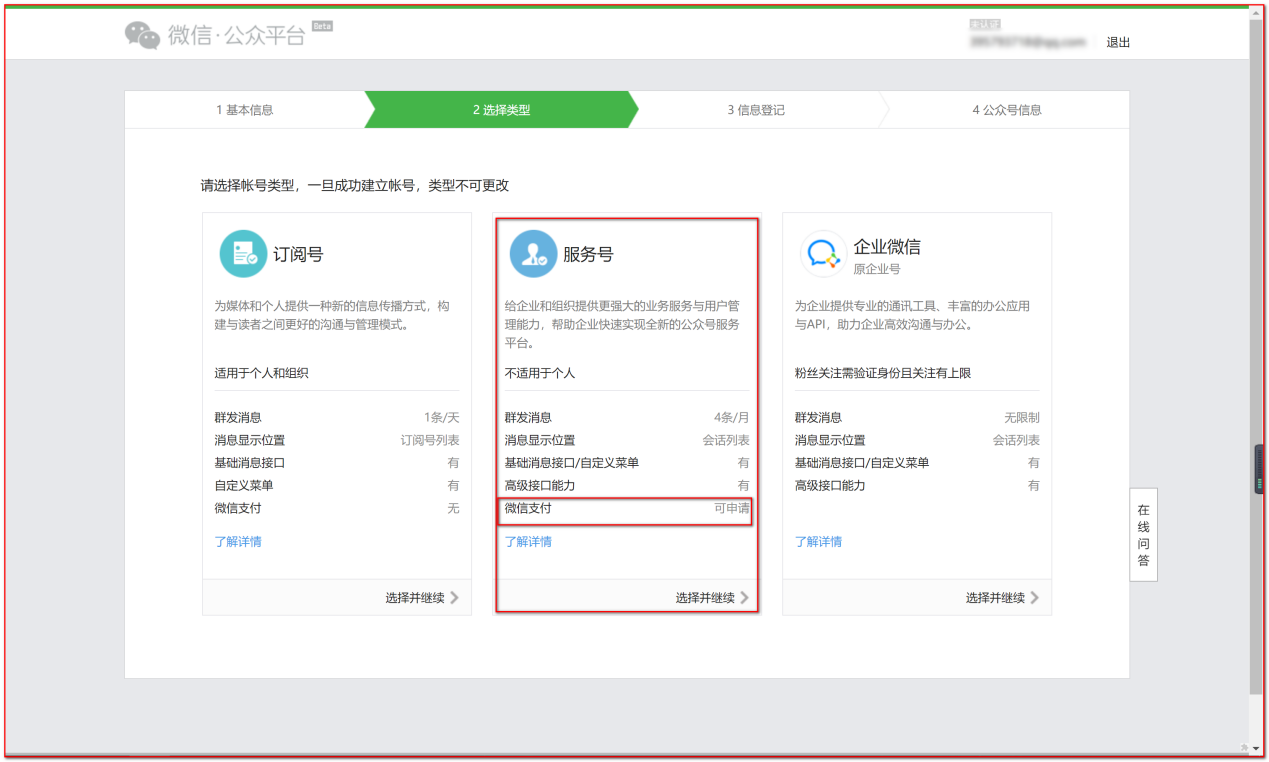The width and height of the screenshot is (1269, 762).
Task: Click the chevron arrow beside 订阅号 选择并继续
Action: pyautogui.click(x=455, y=598)
